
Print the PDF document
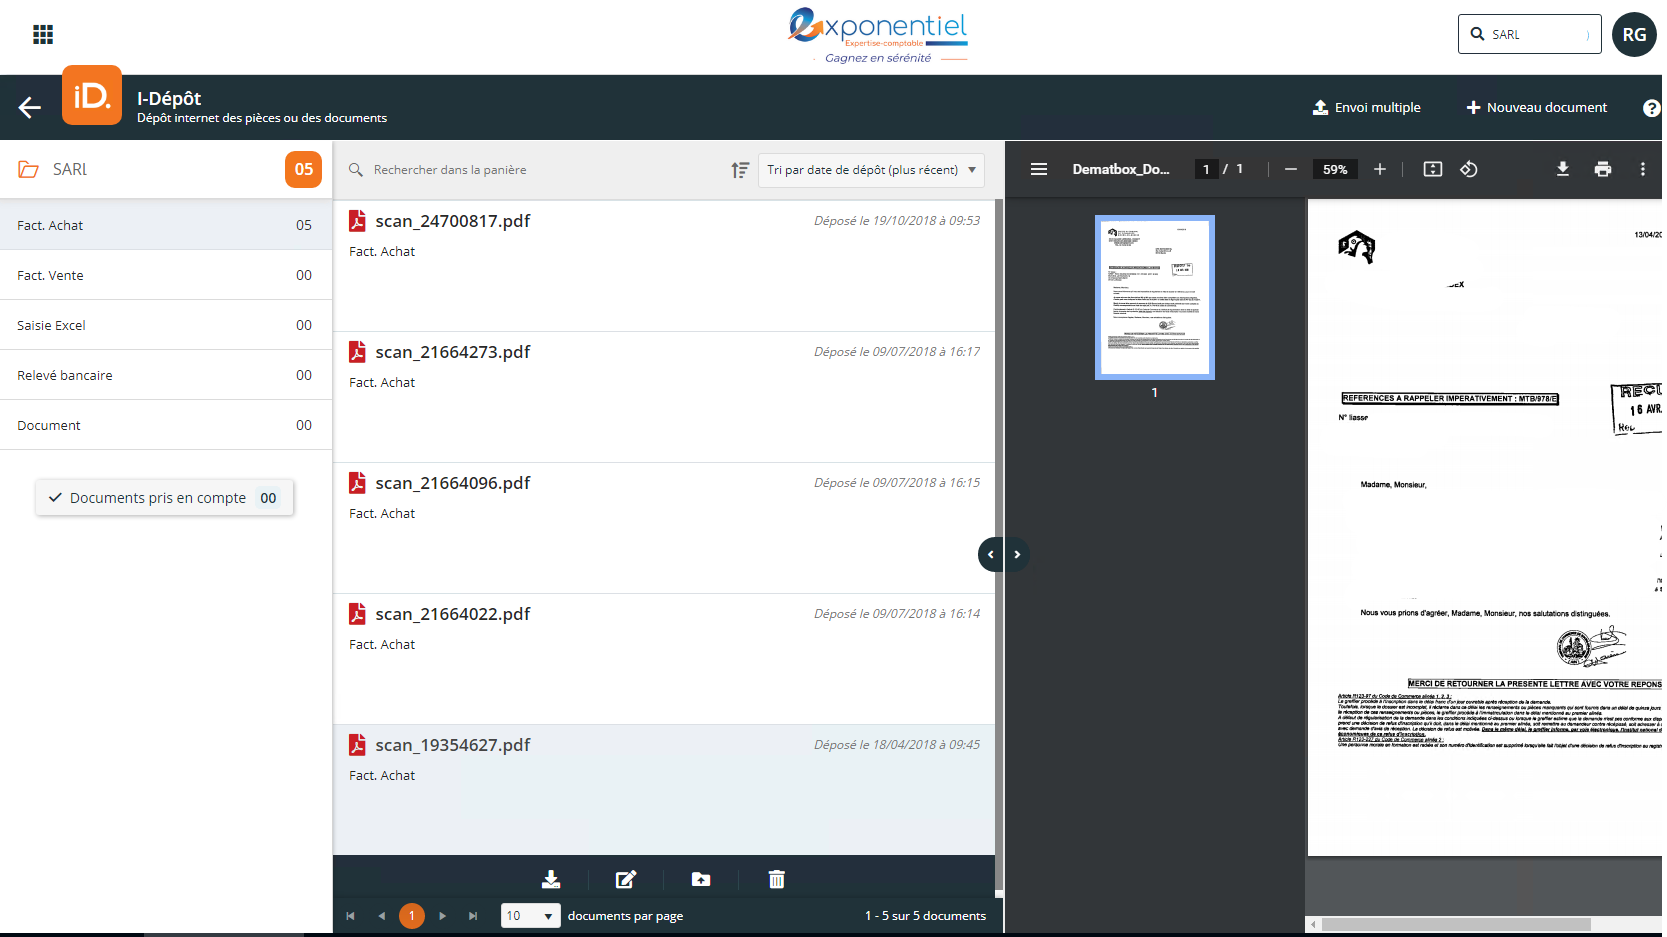pyautogui.click(x=1603, y=169)
